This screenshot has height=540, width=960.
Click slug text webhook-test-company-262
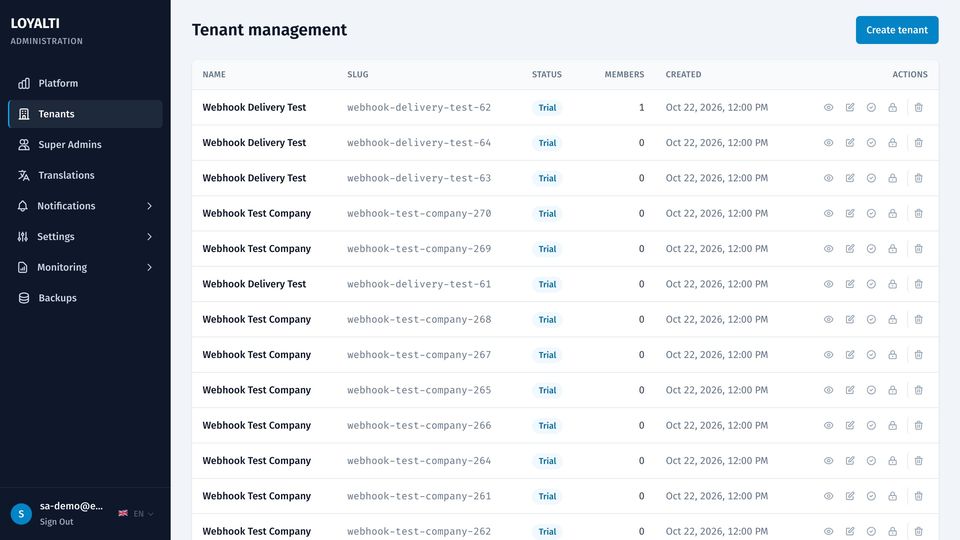[x=419, y=531]
